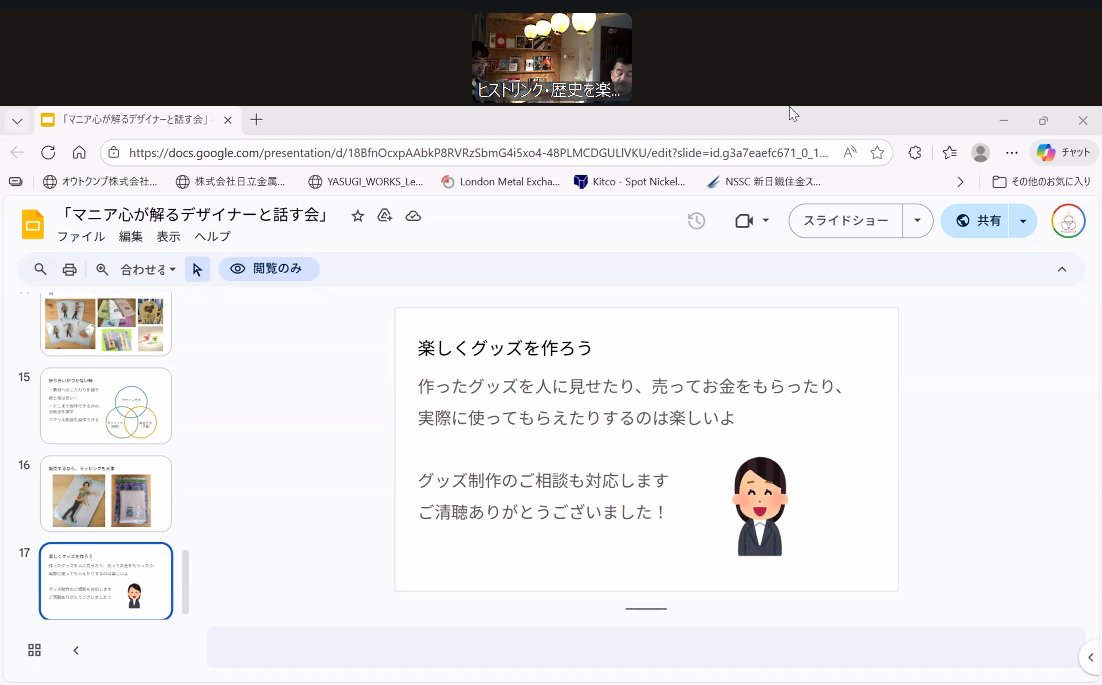
Task: Select slide 15 thumbnail
Action: coord(106,405)
